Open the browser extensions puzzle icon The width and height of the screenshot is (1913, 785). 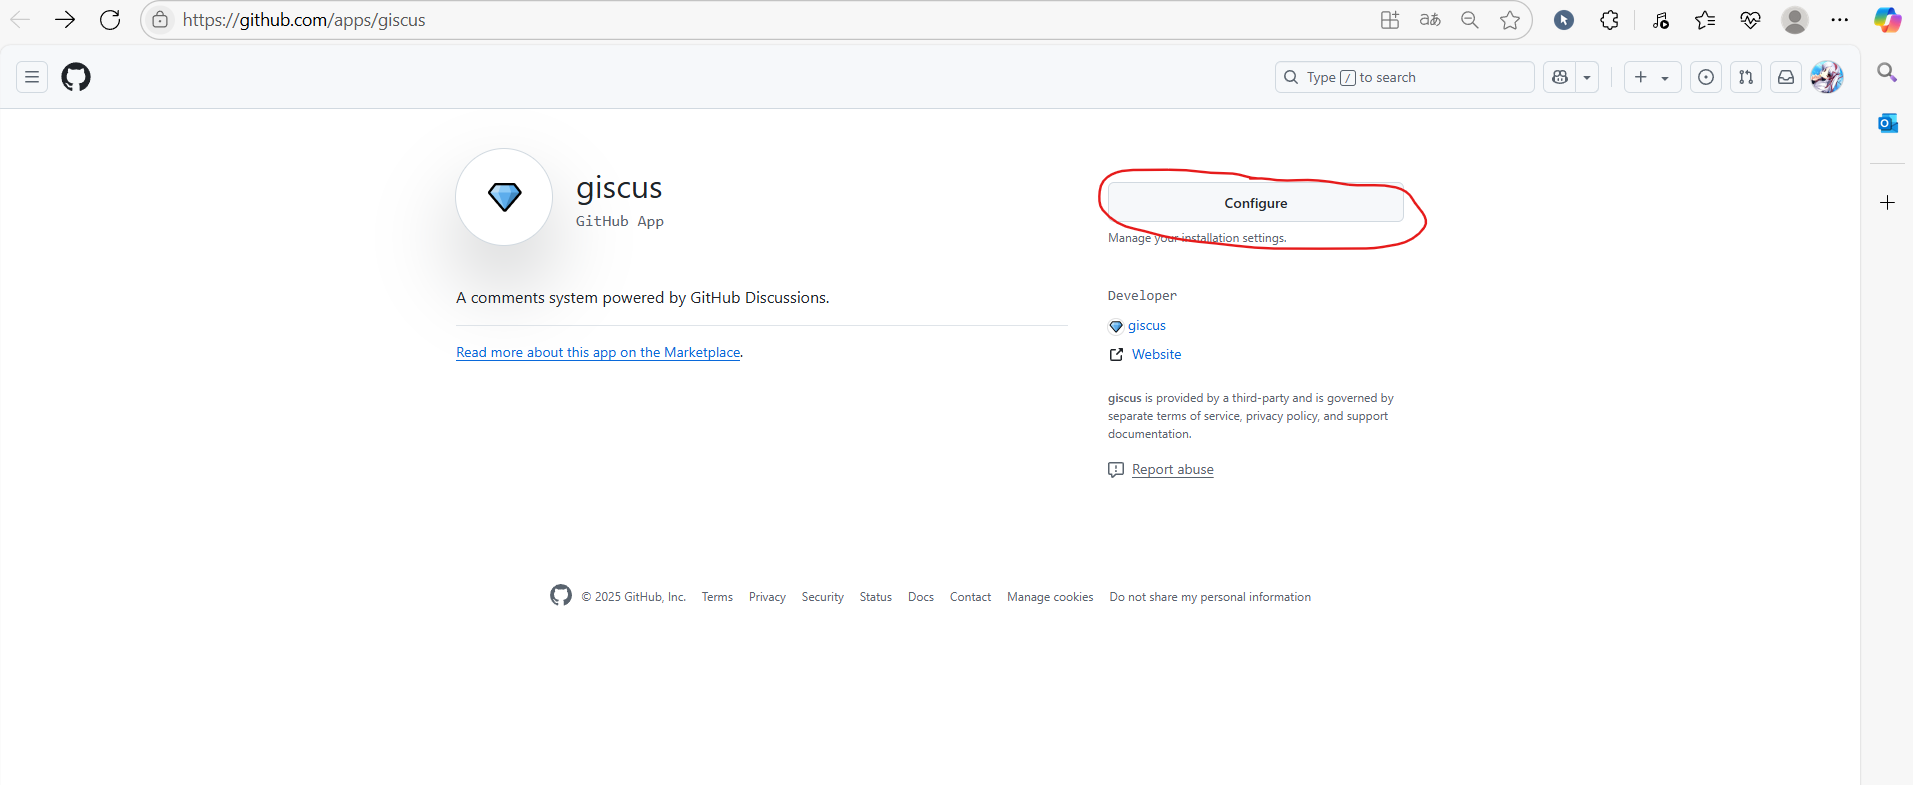click(x=1609, y=20)
